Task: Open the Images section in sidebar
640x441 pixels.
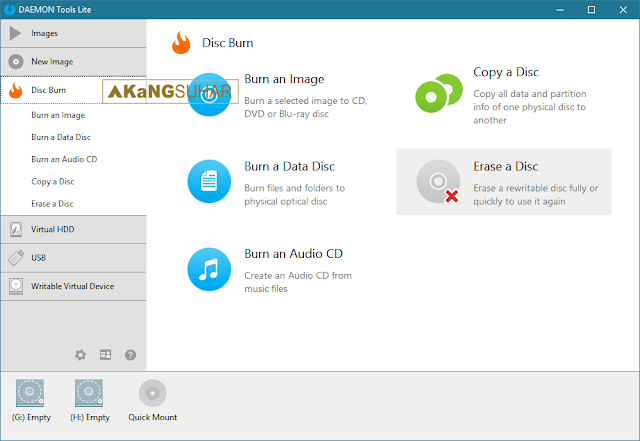Action: click(73, 33)
